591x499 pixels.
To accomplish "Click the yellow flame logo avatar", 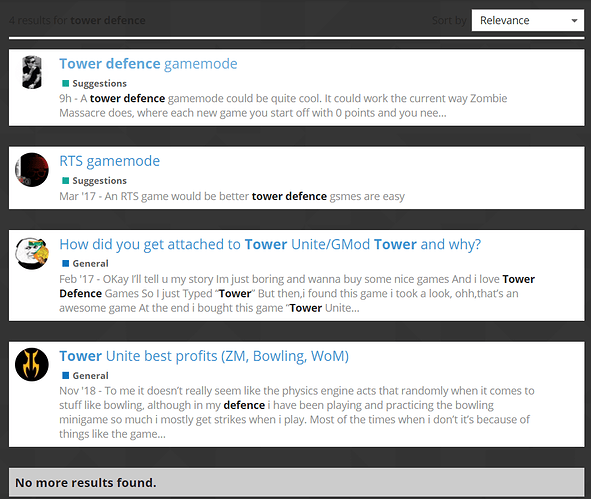I will (32, 364).
